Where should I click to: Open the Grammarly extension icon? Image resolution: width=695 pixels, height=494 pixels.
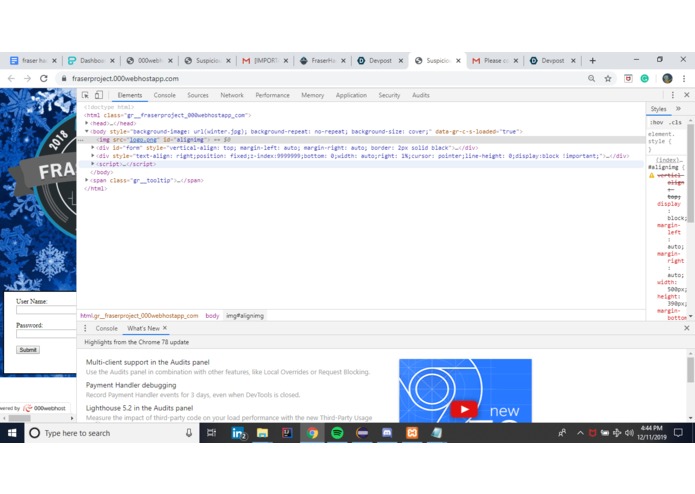[644, 78]
